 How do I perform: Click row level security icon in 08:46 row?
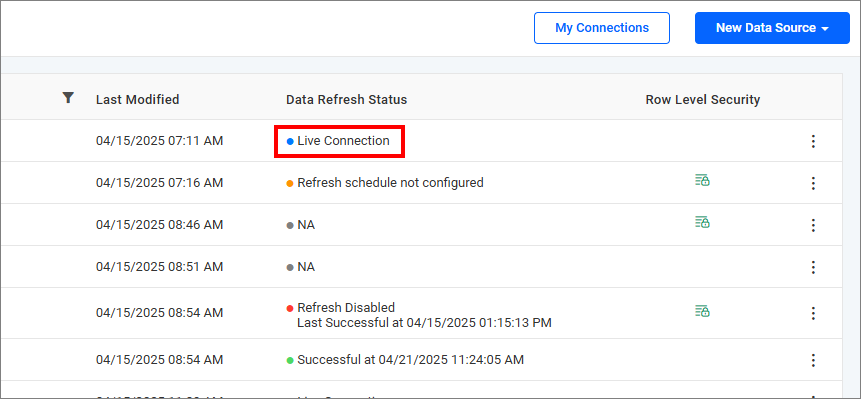pyautogui.click(x=702, y=222)
